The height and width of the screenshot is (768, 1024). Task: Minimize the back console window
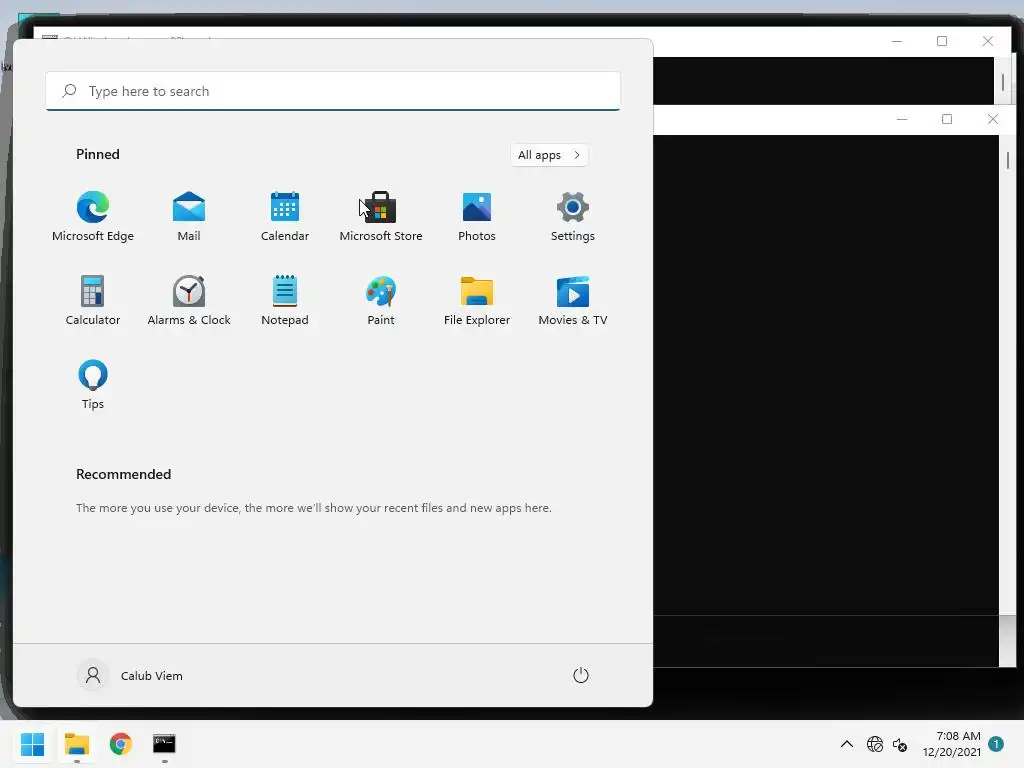(897, 41)
